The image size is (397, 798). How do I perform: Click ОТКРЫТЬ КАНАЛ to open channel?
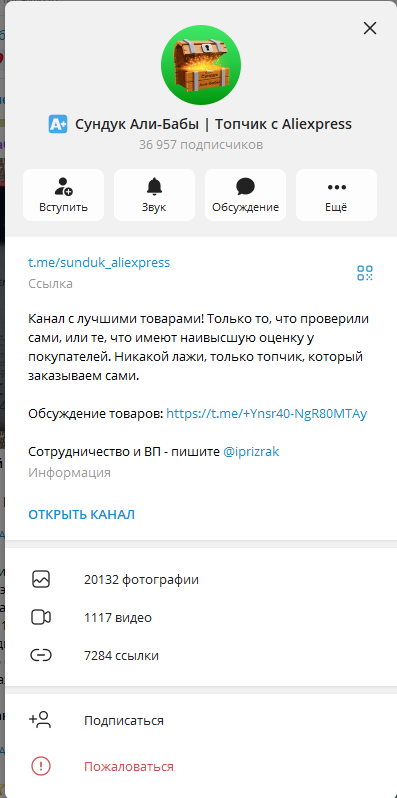(81, 515)
